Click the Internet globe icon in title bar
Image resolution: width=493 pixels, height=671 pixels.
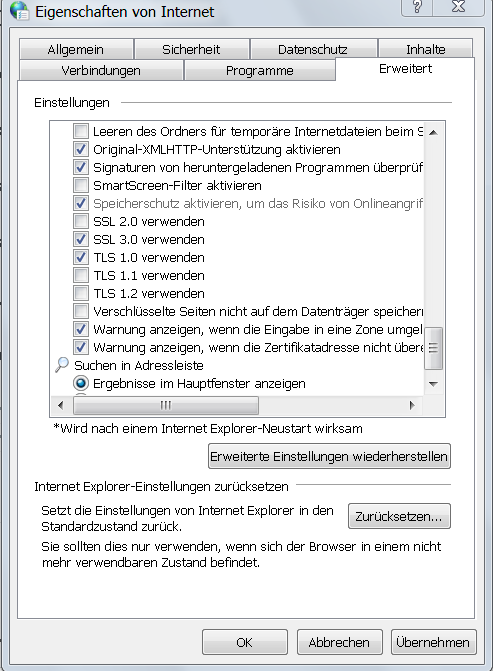(x=19, y=11)
